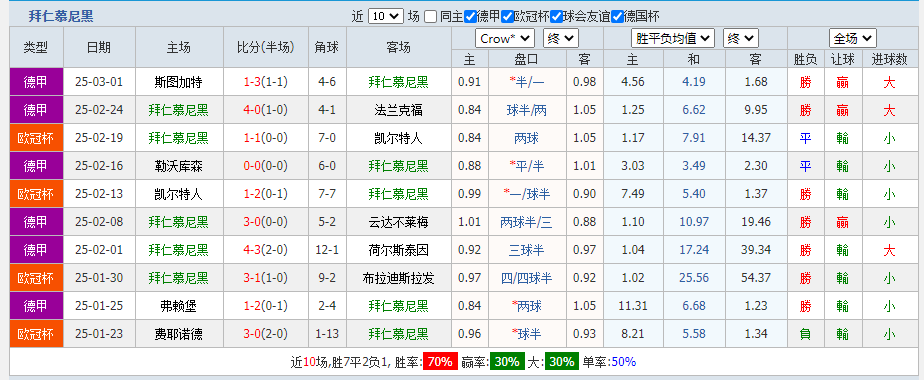Click the 負 result in 费耶诺德 row

(x=806, y=334)
